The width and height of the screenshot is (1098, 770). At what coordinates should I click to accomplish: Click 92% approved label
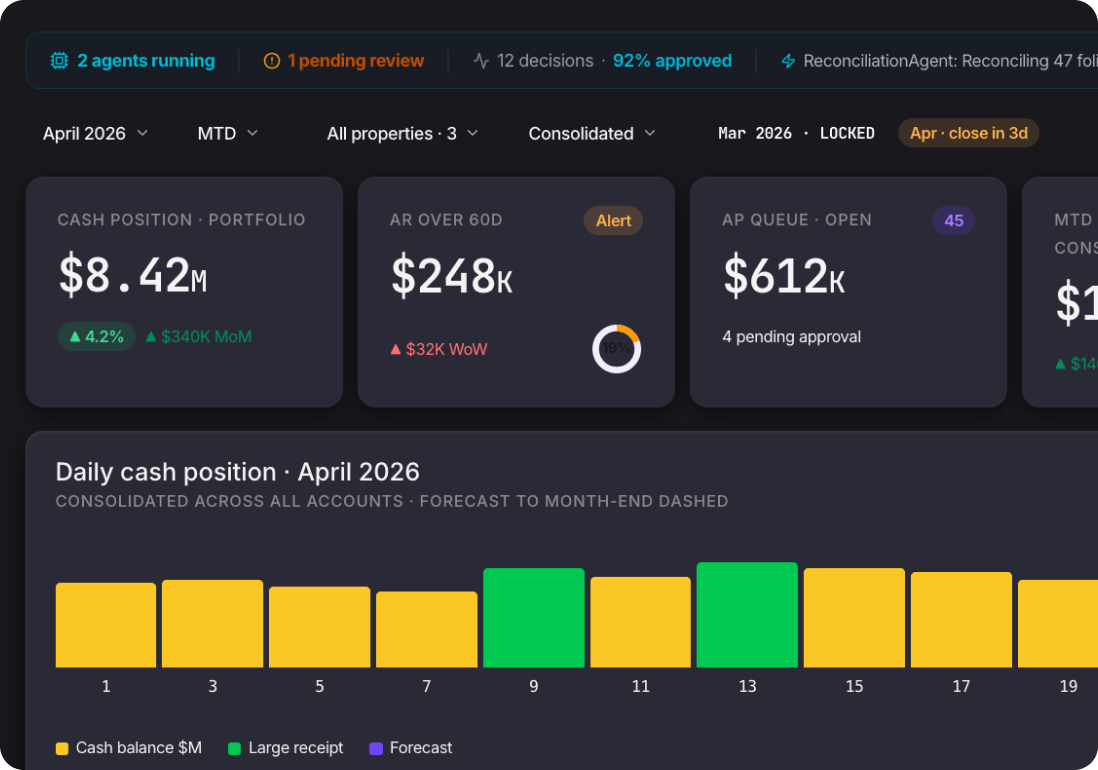tap(672, 61)
